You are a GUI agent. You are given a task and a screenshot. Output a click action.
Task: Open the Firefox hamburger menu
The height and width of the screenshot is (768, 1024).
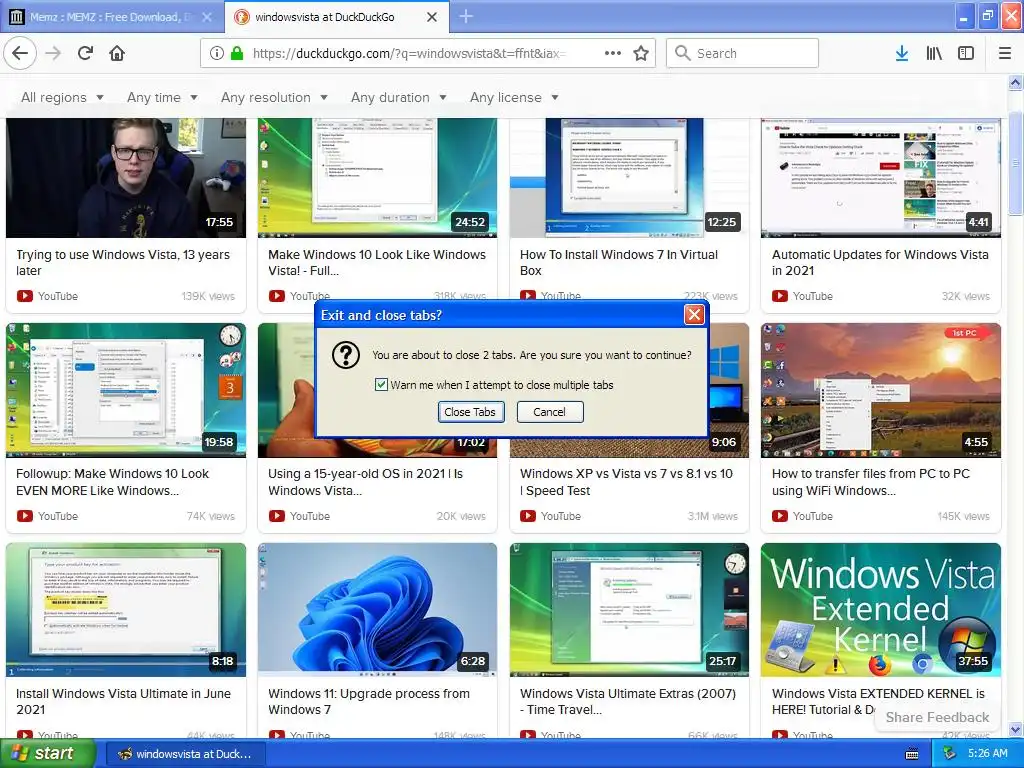click(x=1005, y=53)
